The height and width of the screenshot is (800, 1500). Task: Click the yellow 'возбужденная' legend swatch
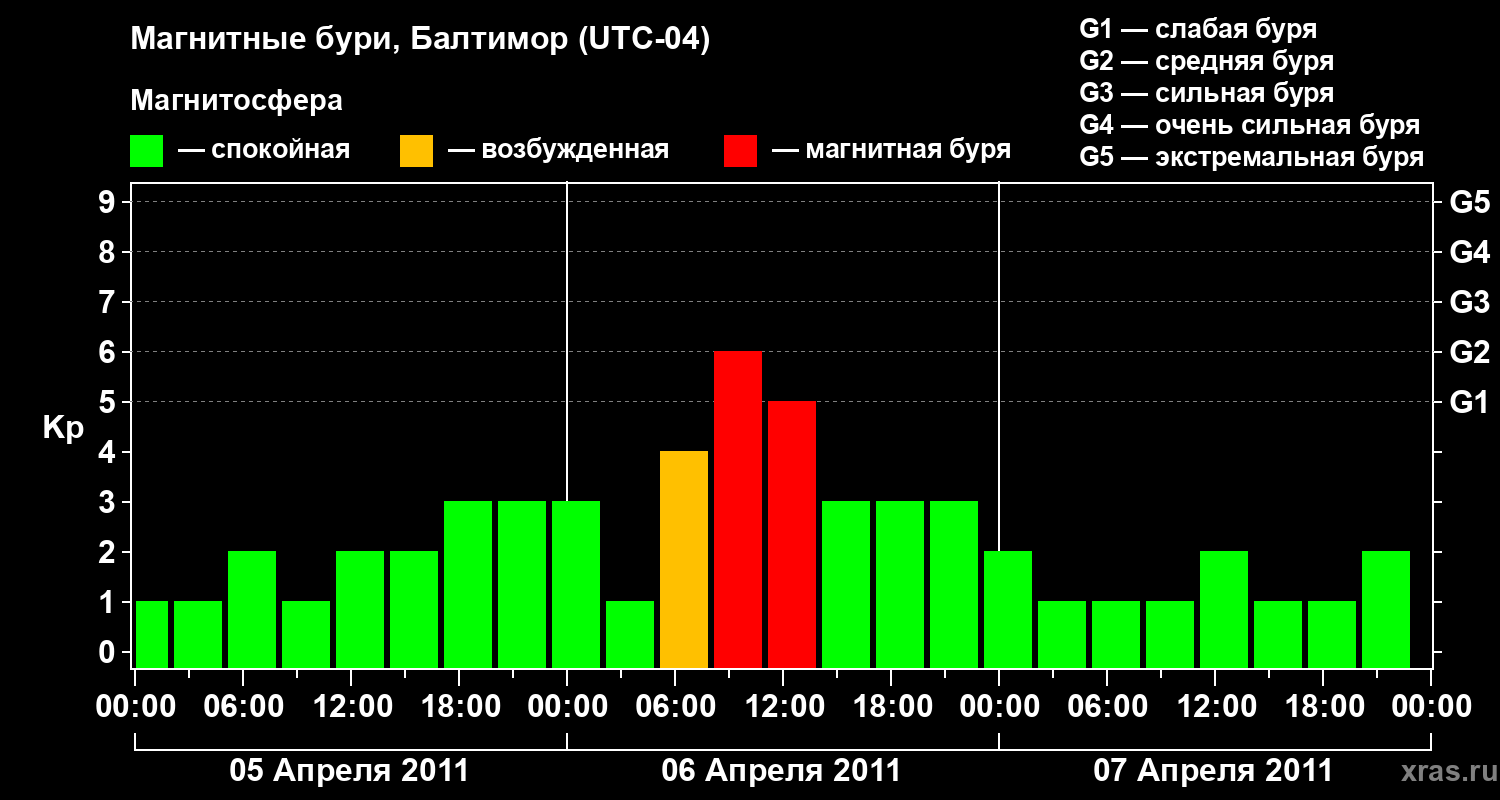[417, 151]
